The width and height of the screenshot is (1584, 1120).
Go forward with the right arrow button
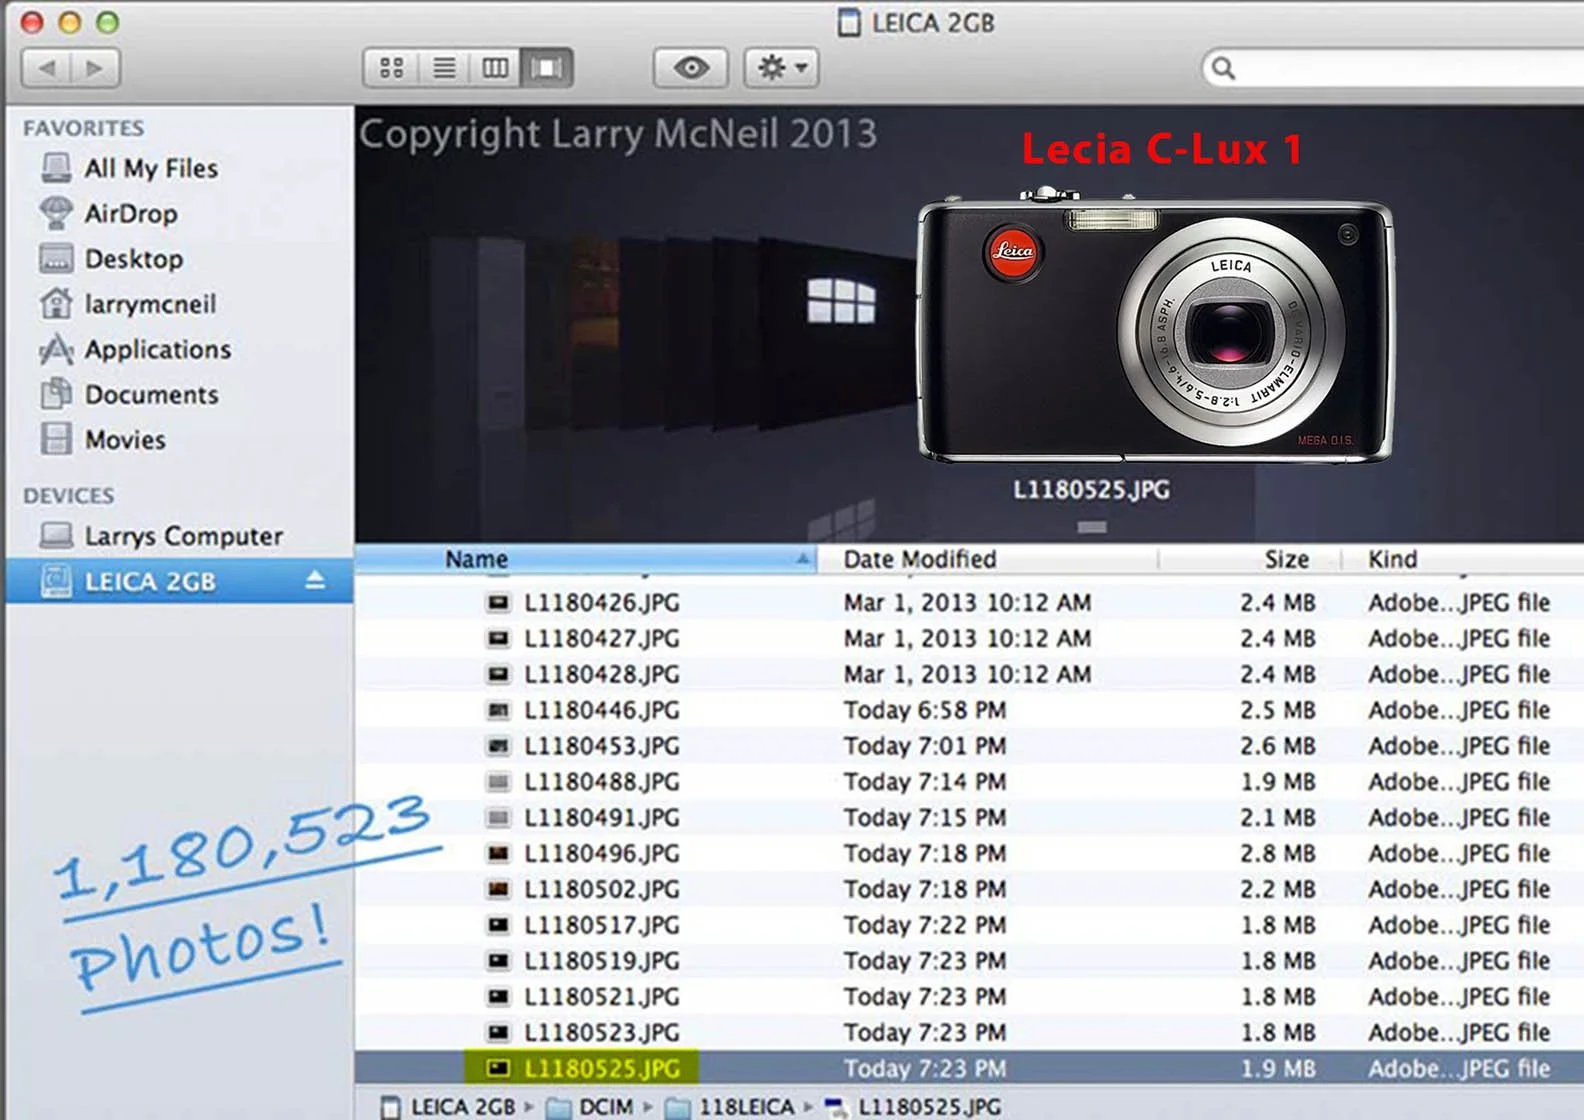pyautogui.click(x=95, y=68)
